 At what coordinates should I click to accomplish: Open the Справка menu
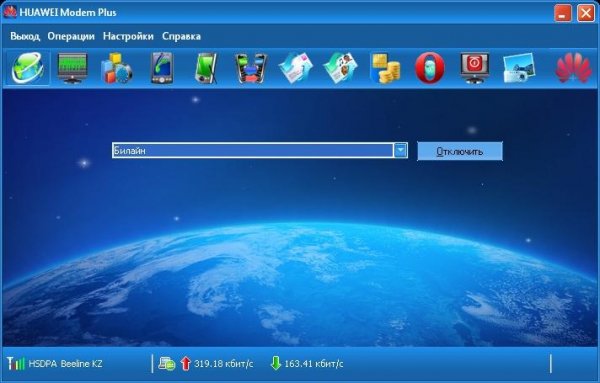tap(181, 36)
